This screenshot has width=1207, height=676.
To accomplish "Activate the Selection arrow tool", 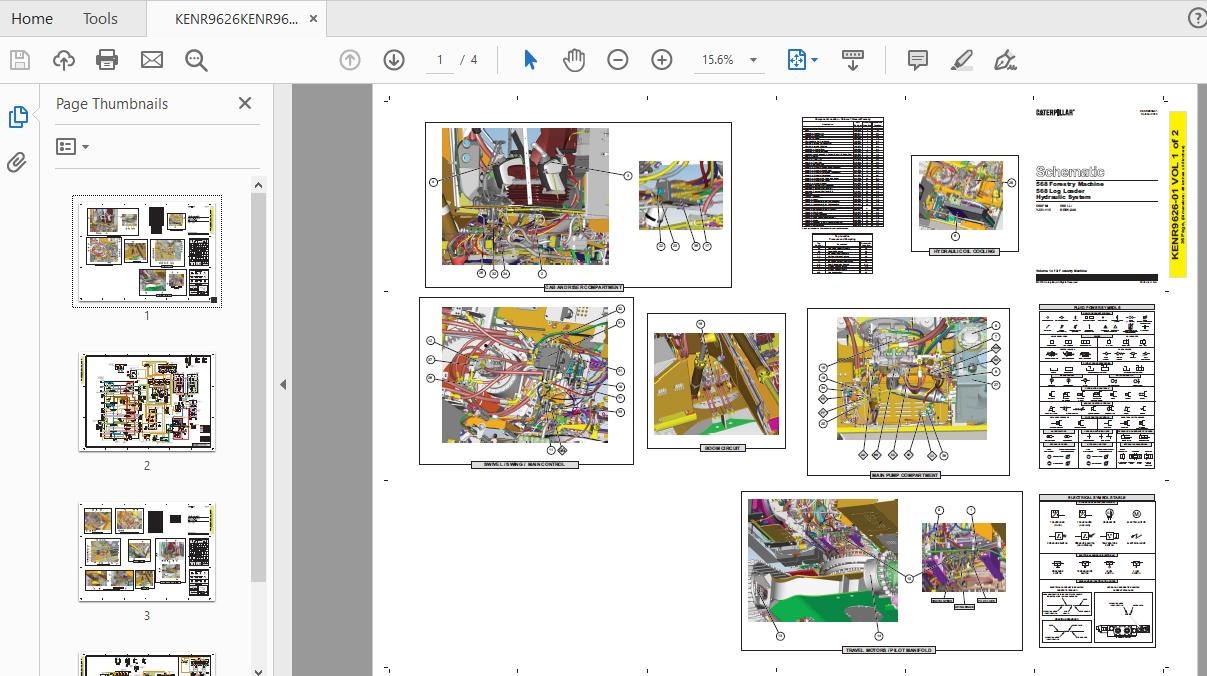I will pyautogui.click(x=530, y=60).
